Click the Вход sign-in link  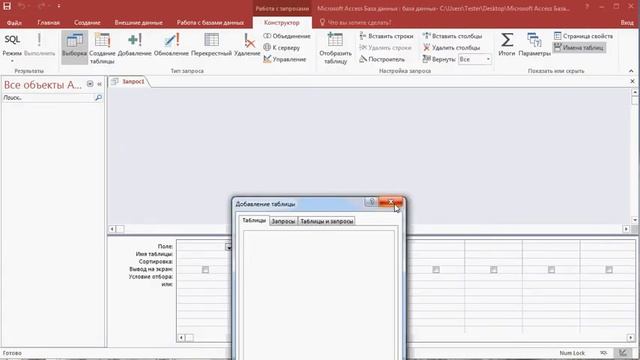pos(627,22)
